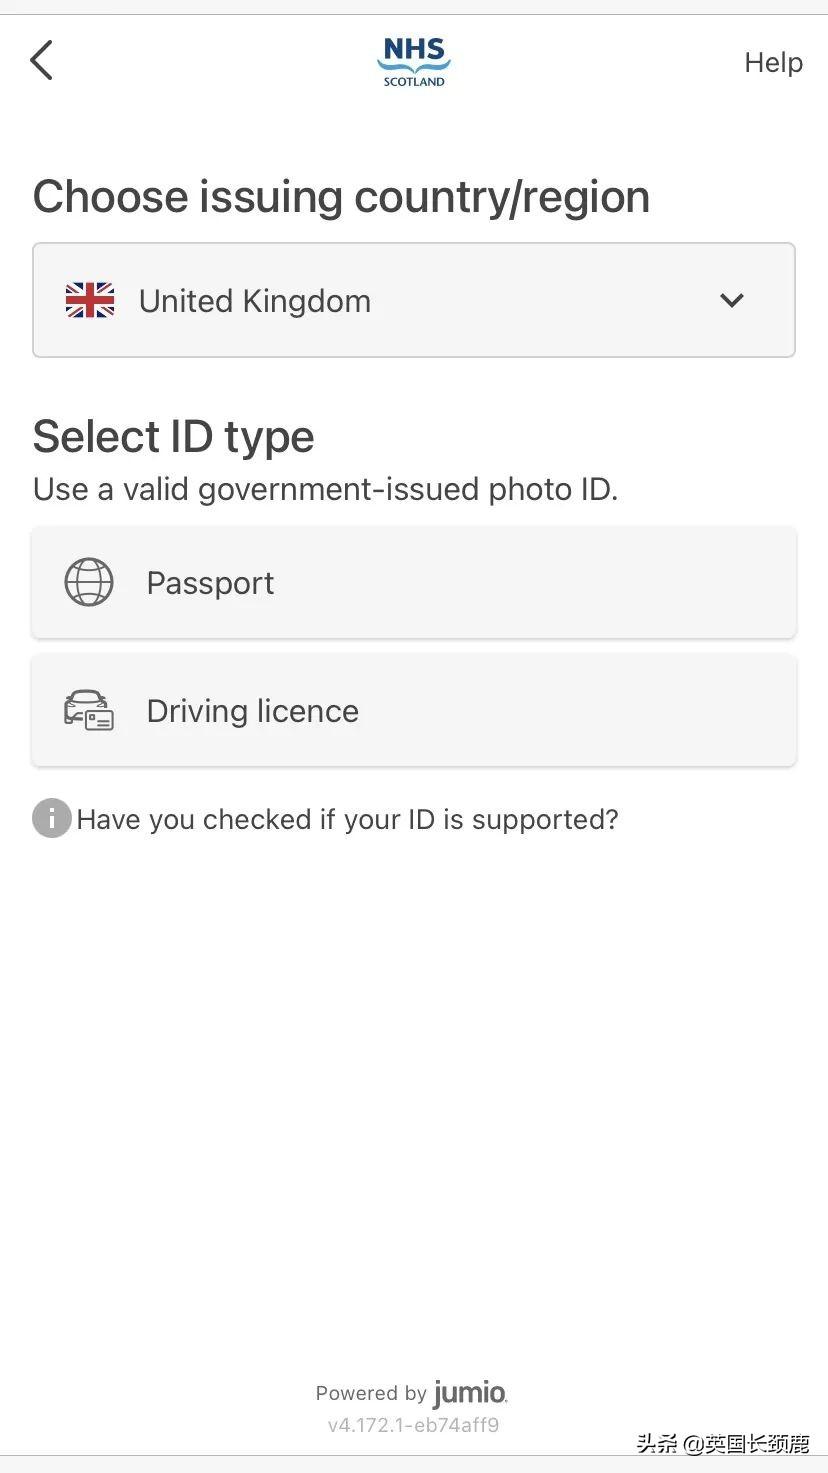
Task: Open "Have you checked if your ID is supported?"
Action: pos(347,820)
